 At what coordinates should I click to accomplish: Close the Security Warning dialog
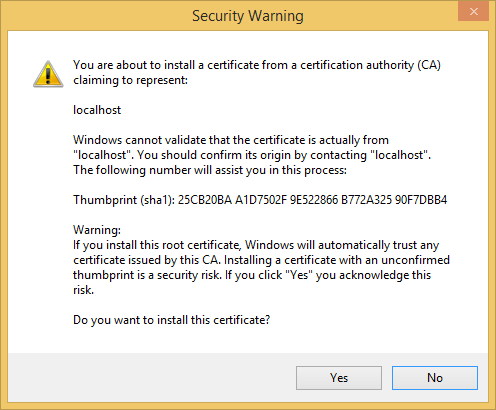[474, 12]
